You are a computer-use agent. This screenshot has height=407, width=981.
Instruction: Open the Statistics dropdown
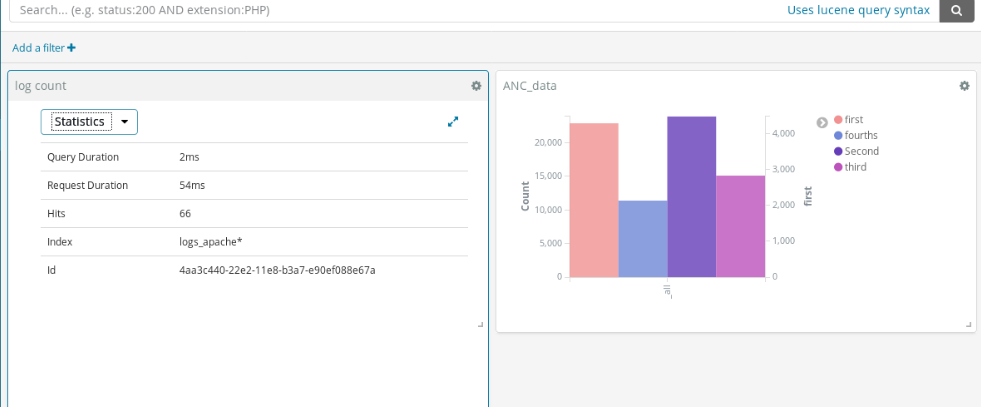click(x=89, y=121)
